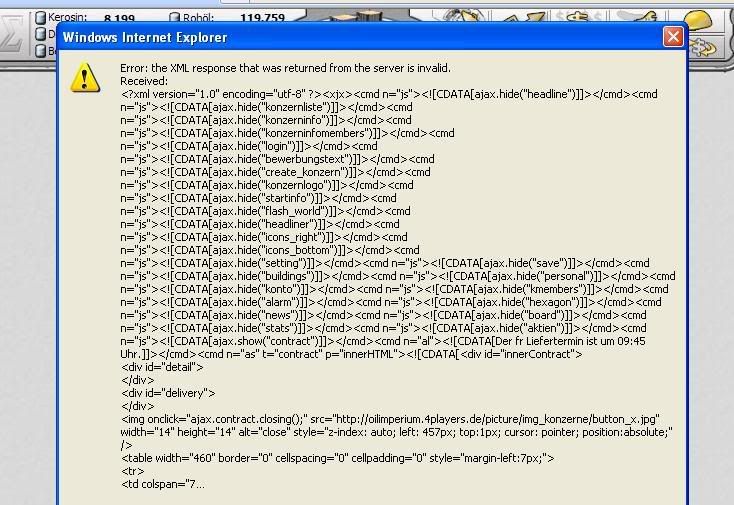Select the Kerosin resource label
The width and height of the screenshot is (734, 505).
pyautogui.click(x=67, y=17)
